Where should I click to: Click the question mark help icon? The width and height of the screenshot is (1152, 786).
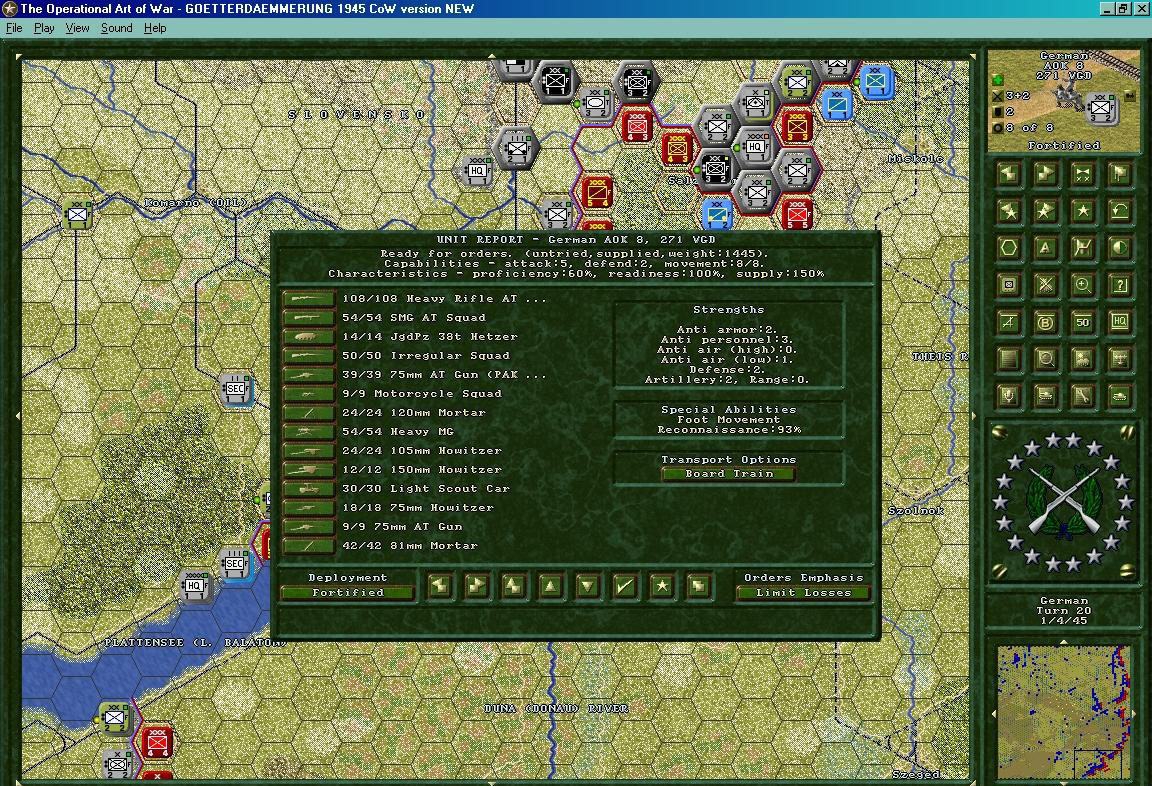[1120, 285]
